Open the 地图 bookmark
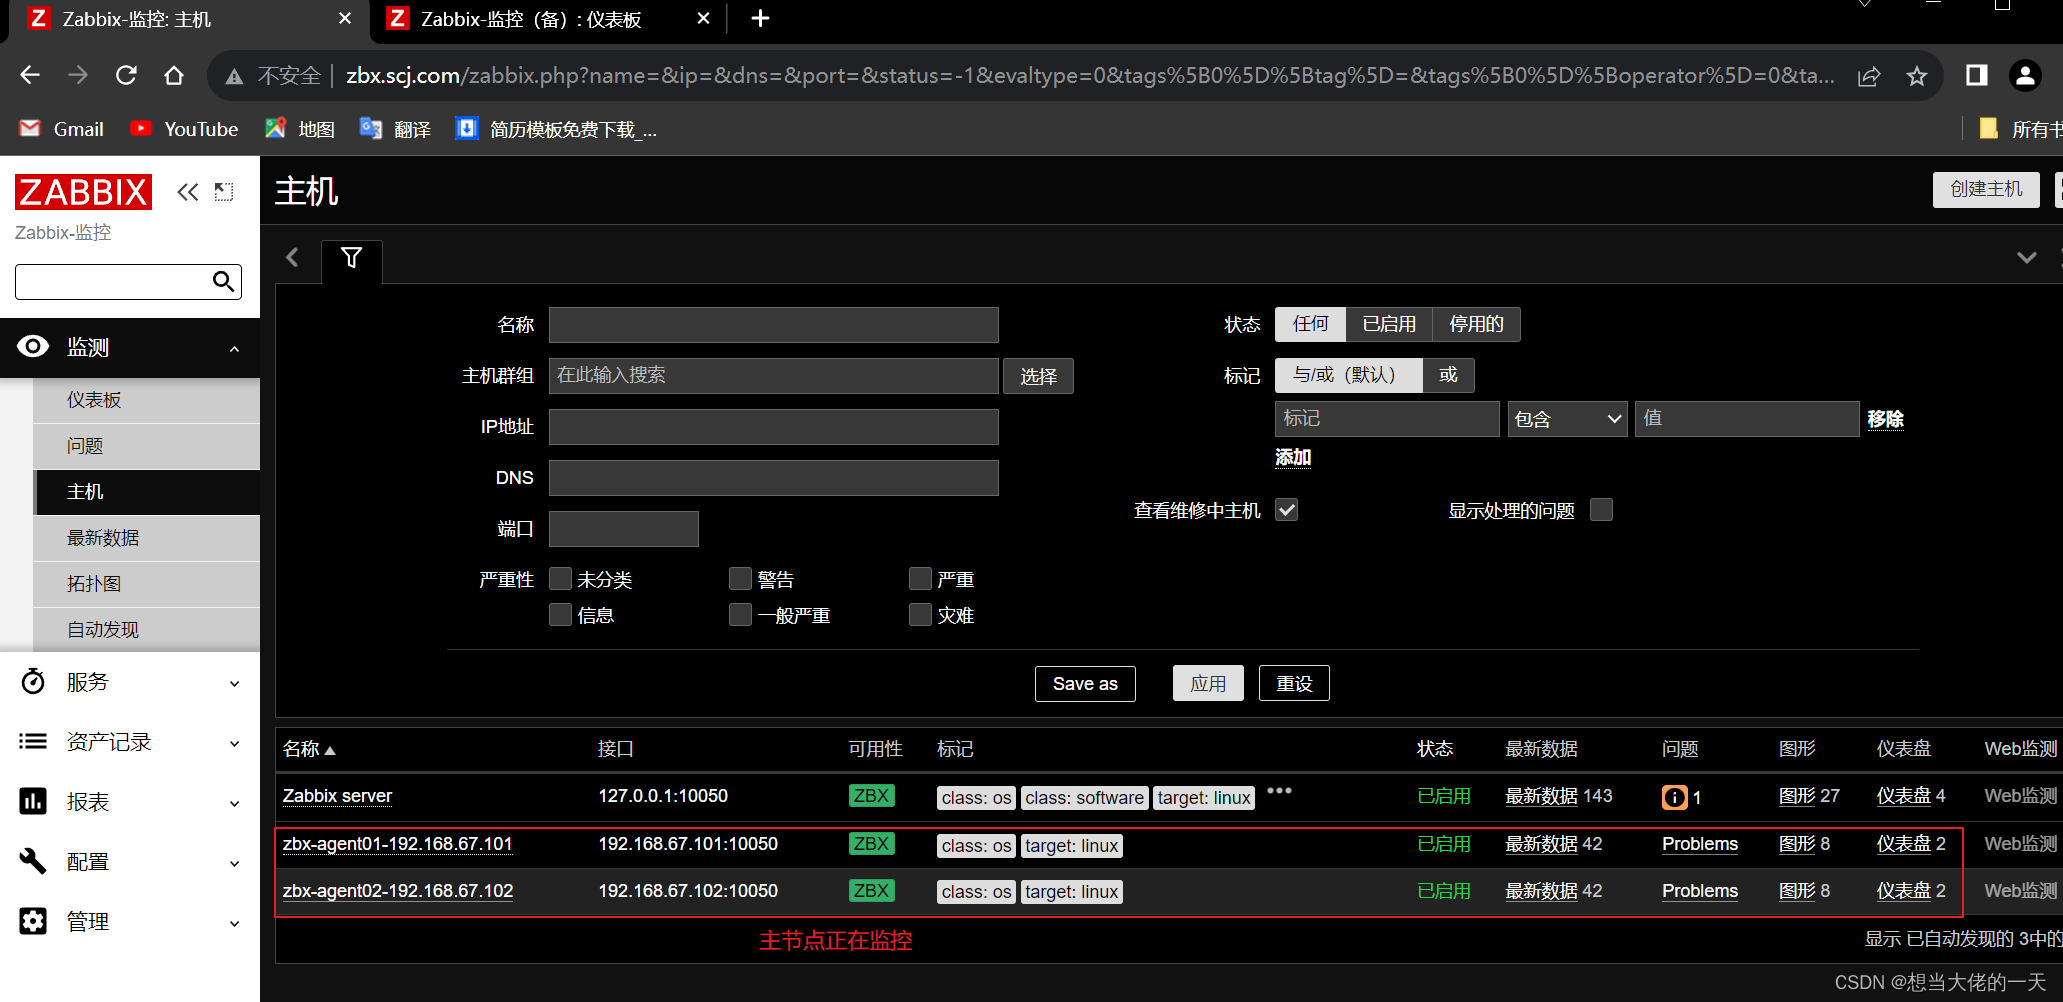Screen dimensions: 2063x1002 [x=299, y=129]
